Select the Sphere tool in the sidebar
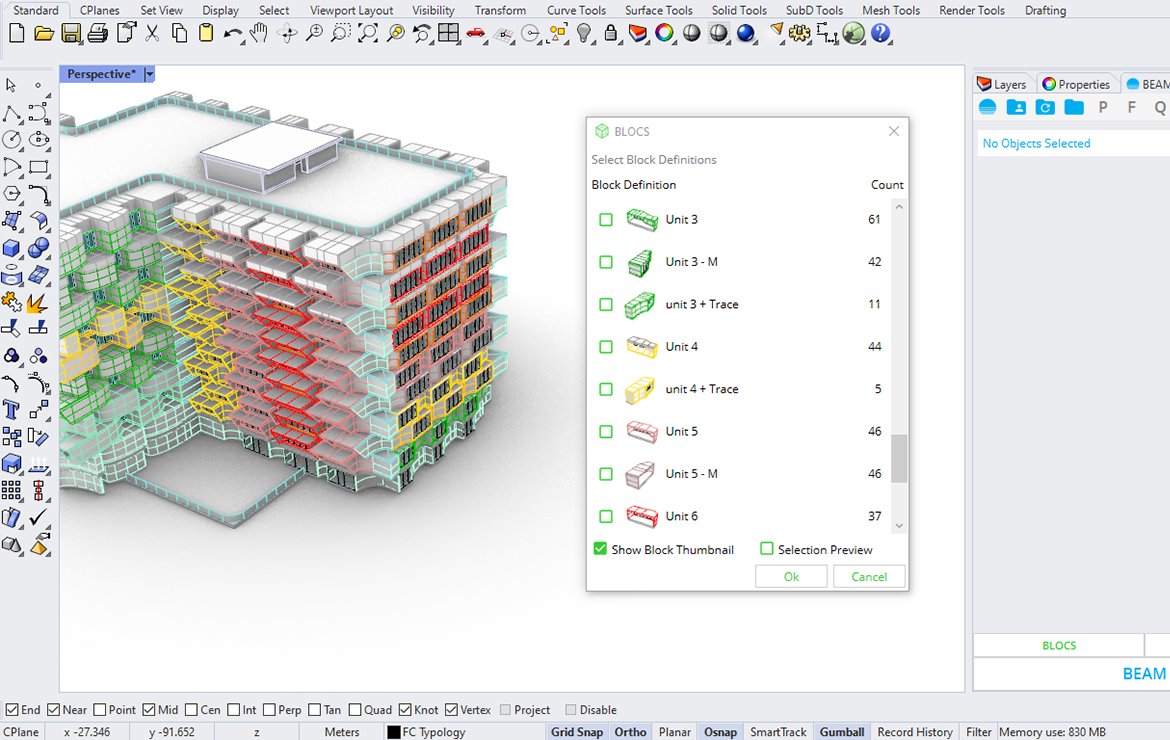The width and height of the screenshot is (1170, 740). [x=38, y=247]
